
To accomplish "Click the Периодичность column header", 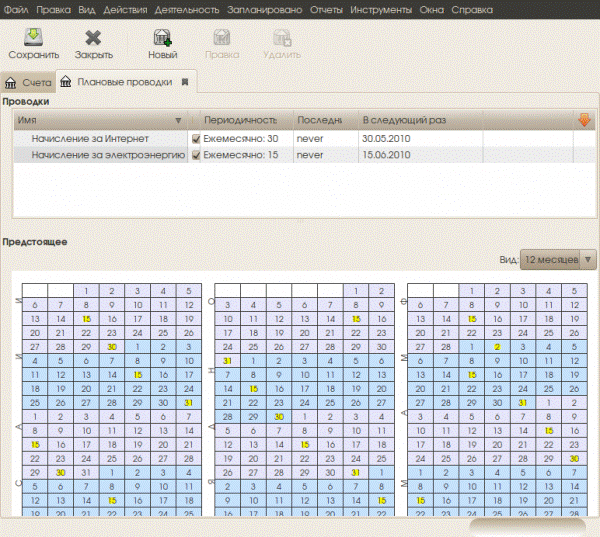I will (241, 120).
